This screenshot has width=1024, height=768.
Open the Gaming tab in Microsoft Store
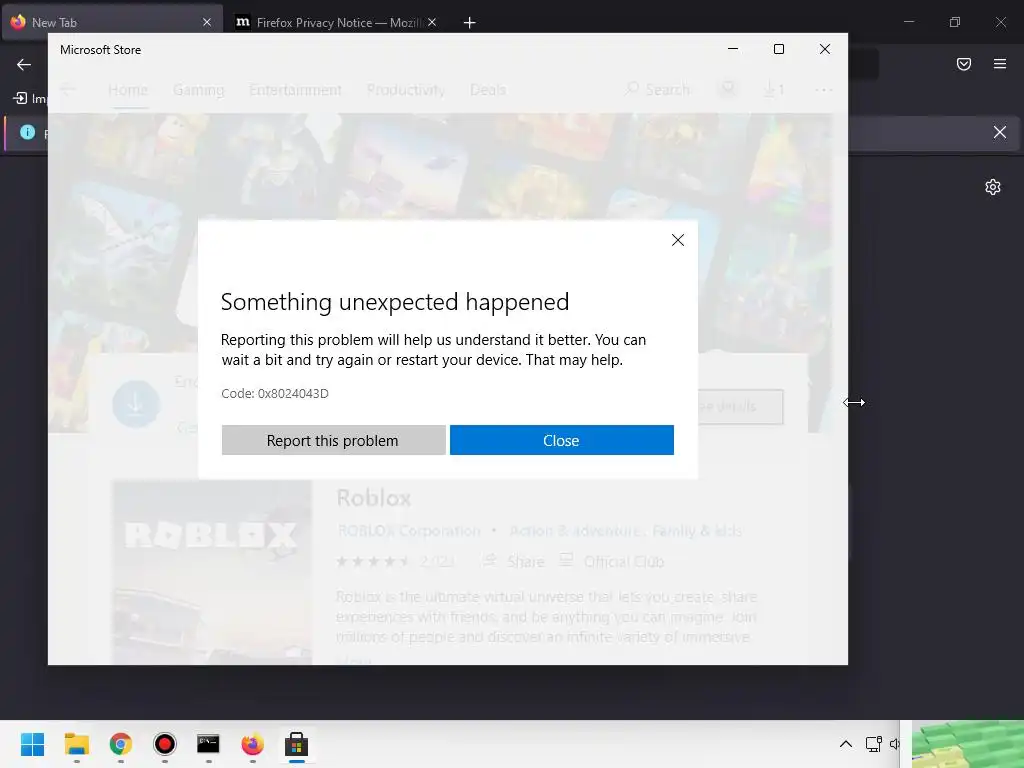[x=199, y=89]
